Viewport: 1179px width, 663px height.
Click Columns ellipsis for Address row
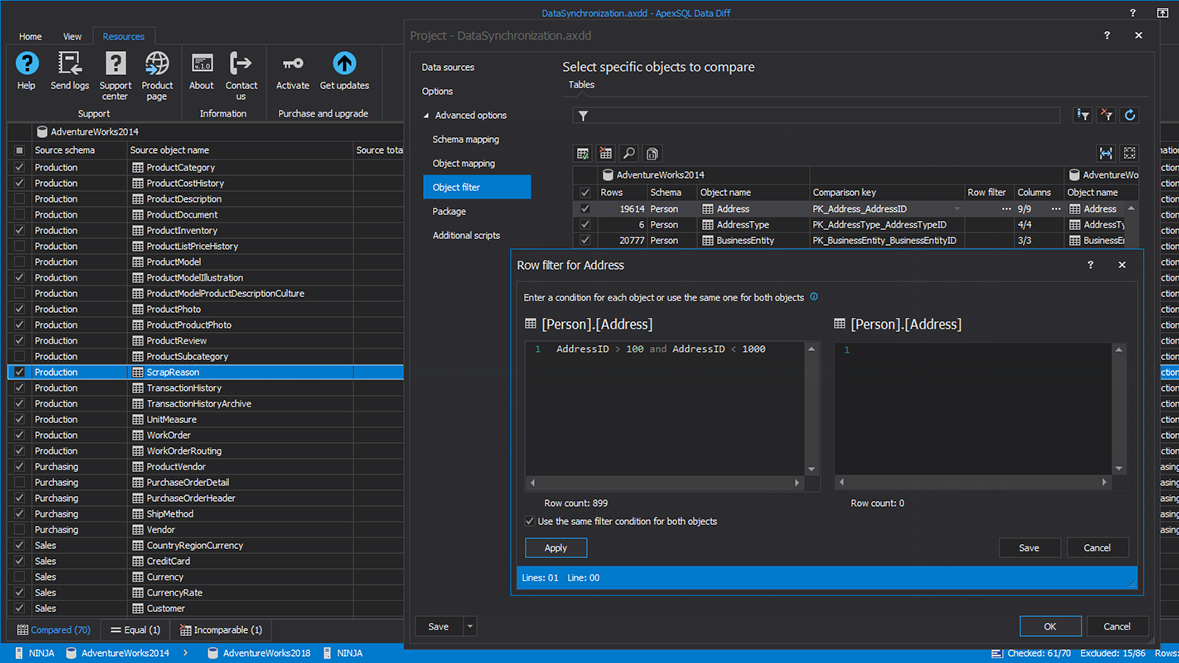pos(1056,209)
